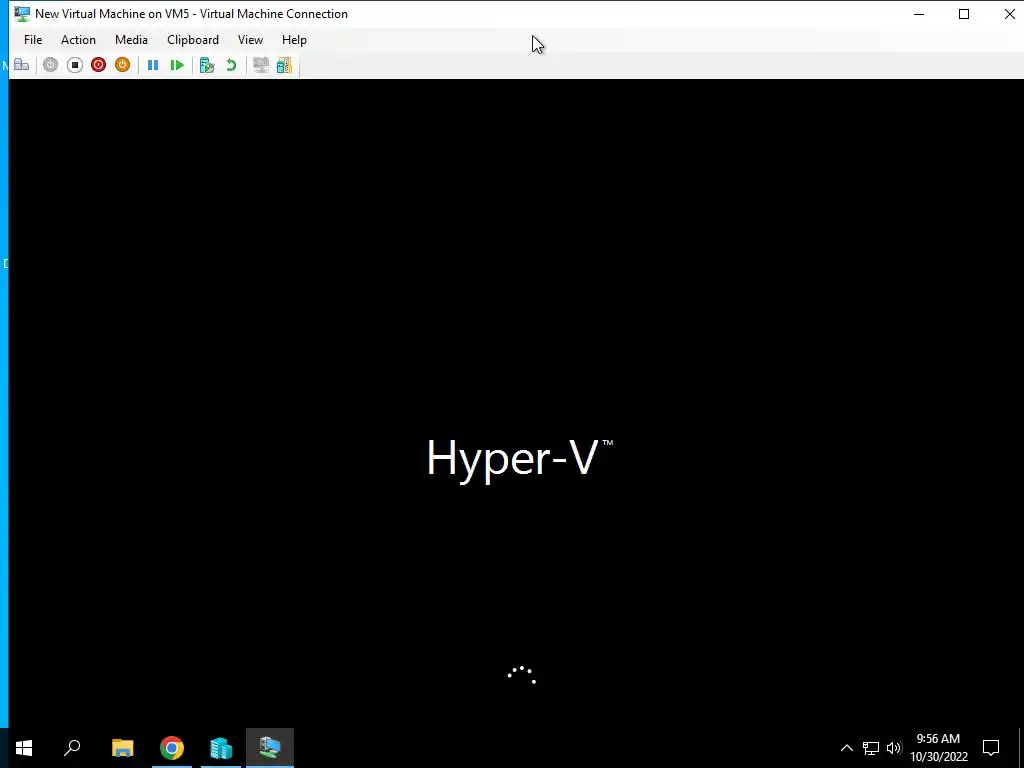Launch Google Chrome from the taskbar
The image size is (1024, 768).
click(172, 748)
